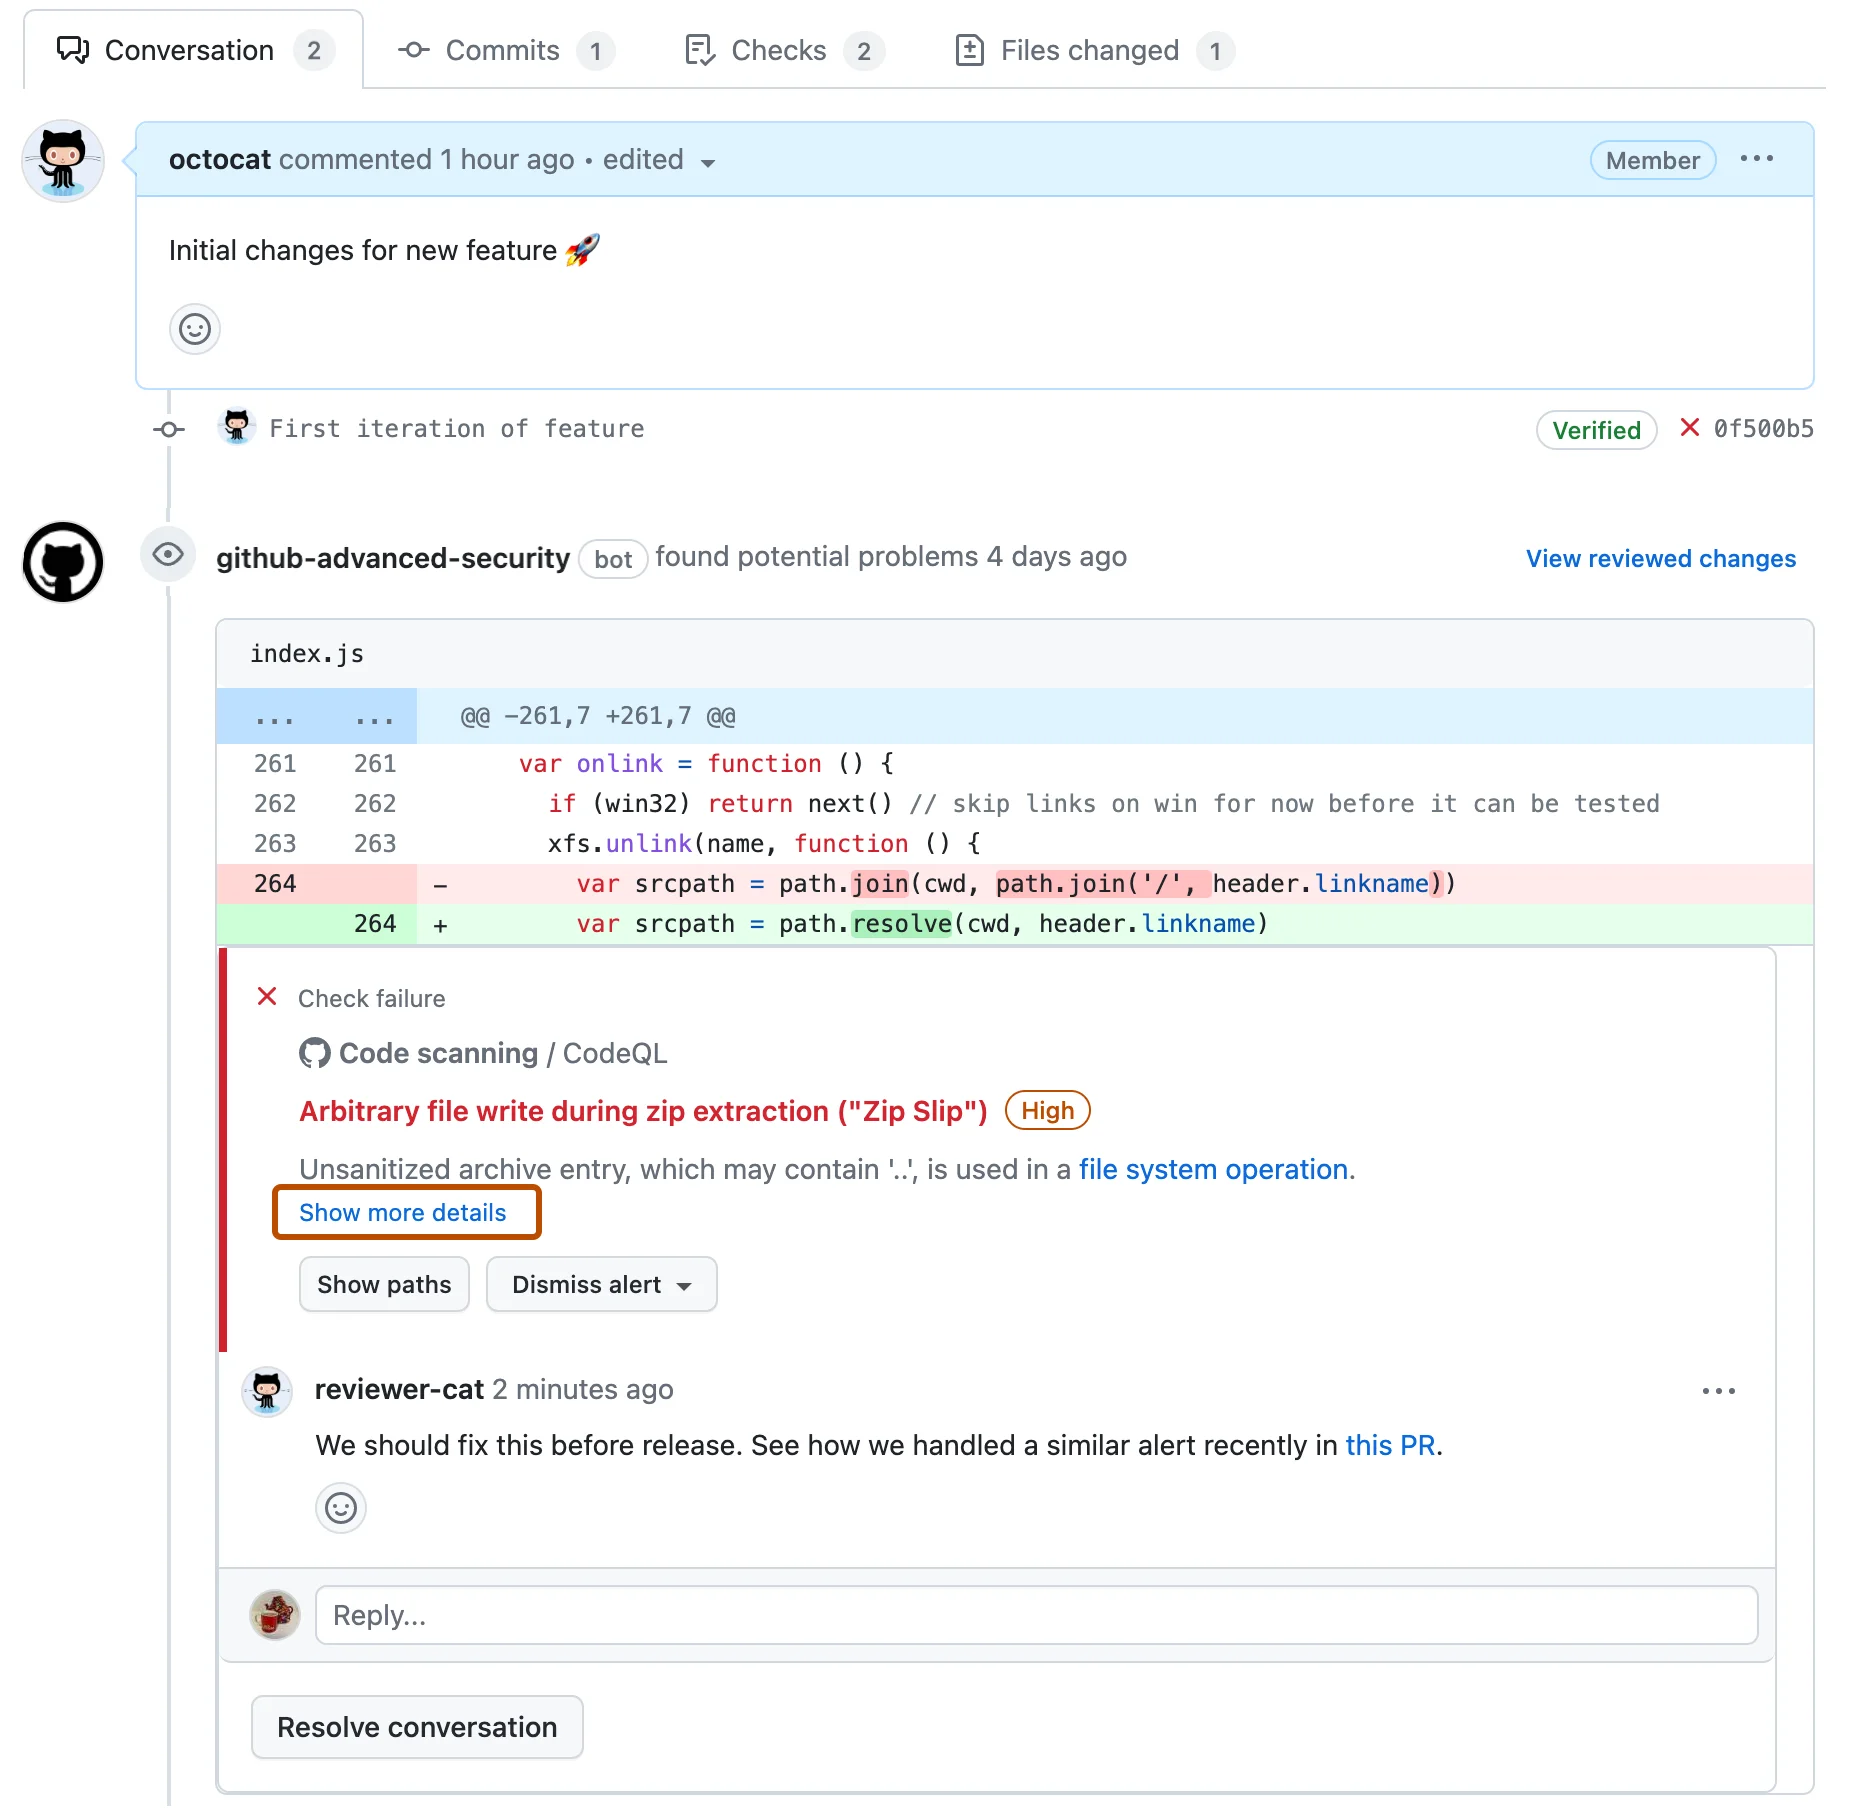Open the Files changed tab
Screen dimensions: 1850x1808
[1088, 50]
